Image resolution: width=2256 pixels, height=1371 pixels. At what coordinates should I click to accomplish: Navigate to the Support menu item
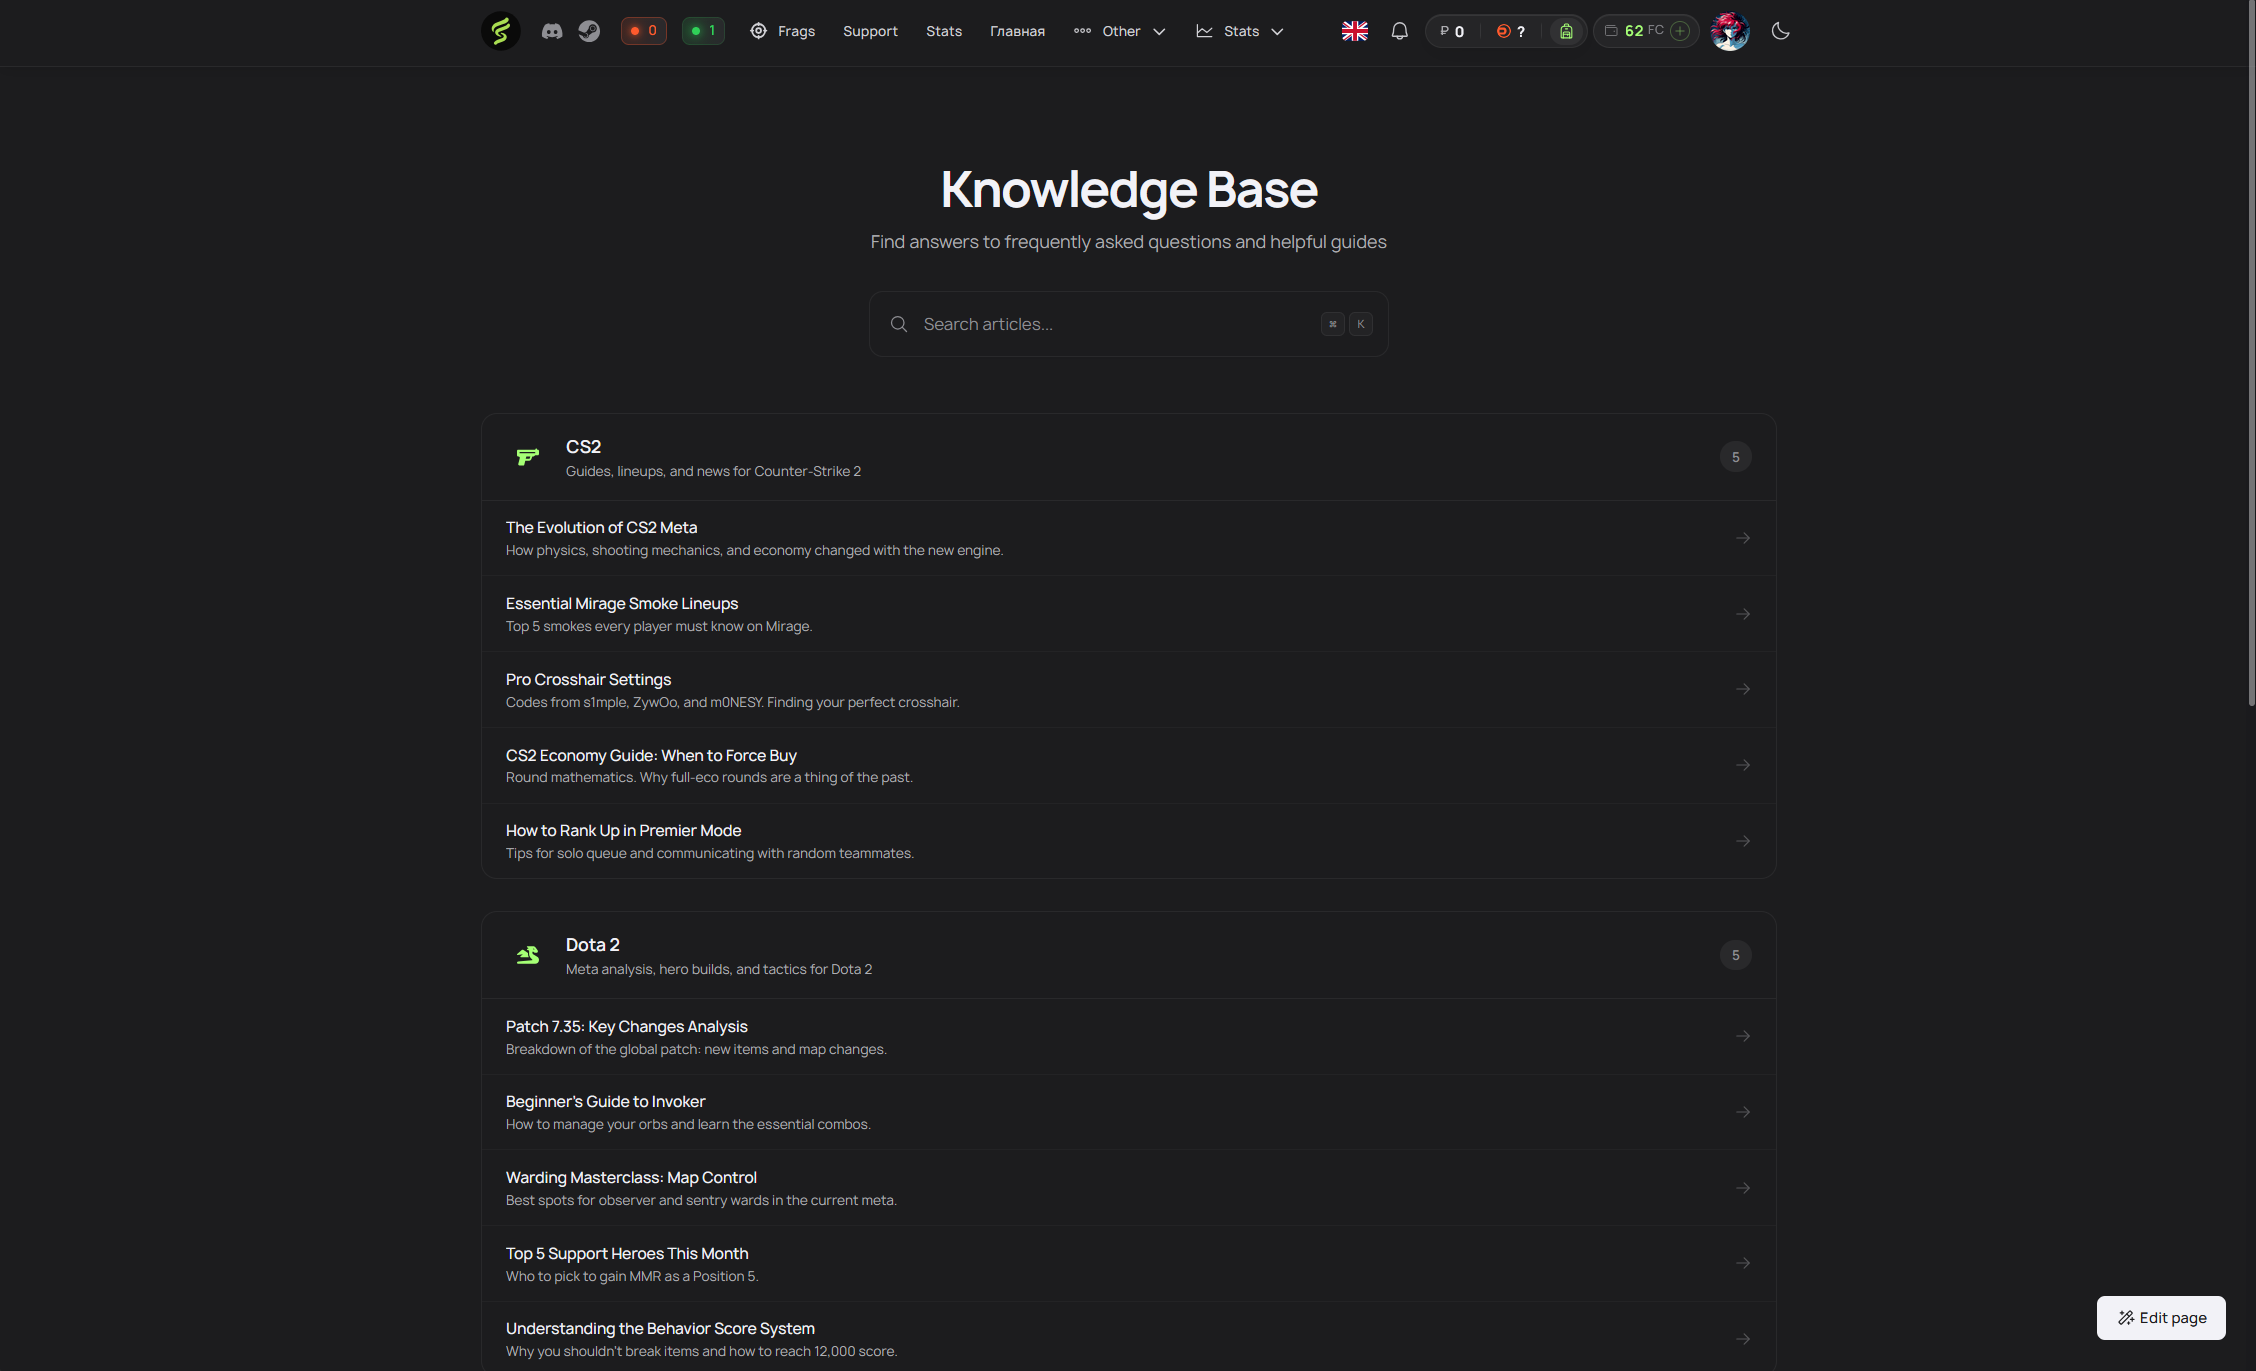pos(870,31)
